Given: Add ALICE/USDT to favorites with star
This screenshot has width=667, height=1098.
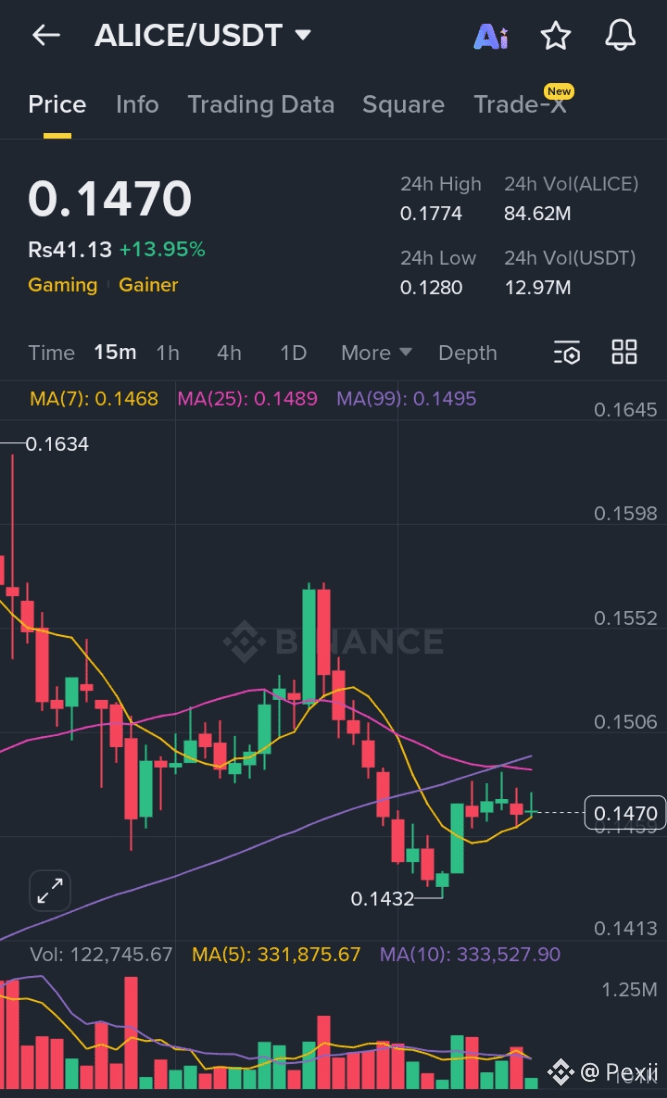Looking at the screenshot, I should (556, 35).
